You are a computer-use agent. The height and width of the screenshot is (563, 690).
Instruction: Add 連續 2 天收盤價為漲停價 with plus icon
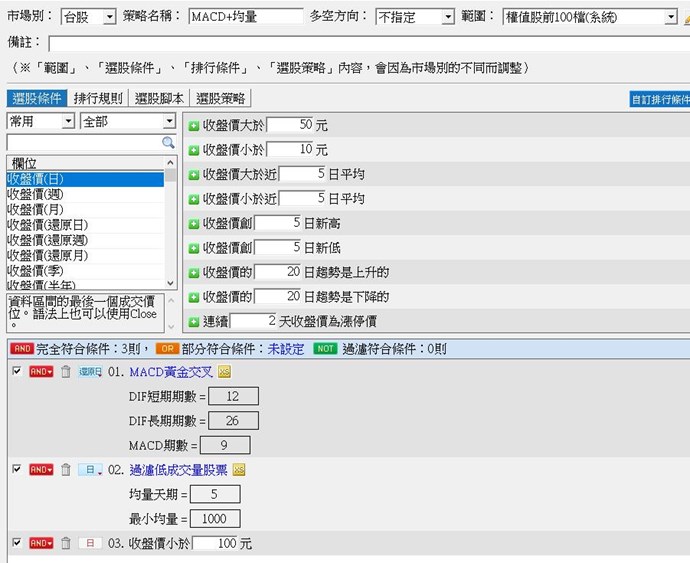[x=194, y=321]
